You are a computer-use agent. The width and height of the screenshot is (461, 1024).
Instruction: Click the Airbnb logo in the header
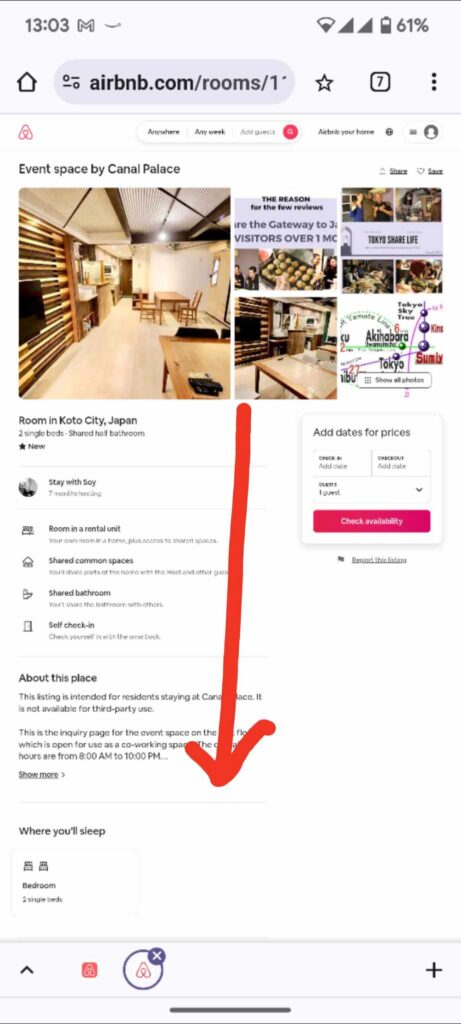[25, 133]
